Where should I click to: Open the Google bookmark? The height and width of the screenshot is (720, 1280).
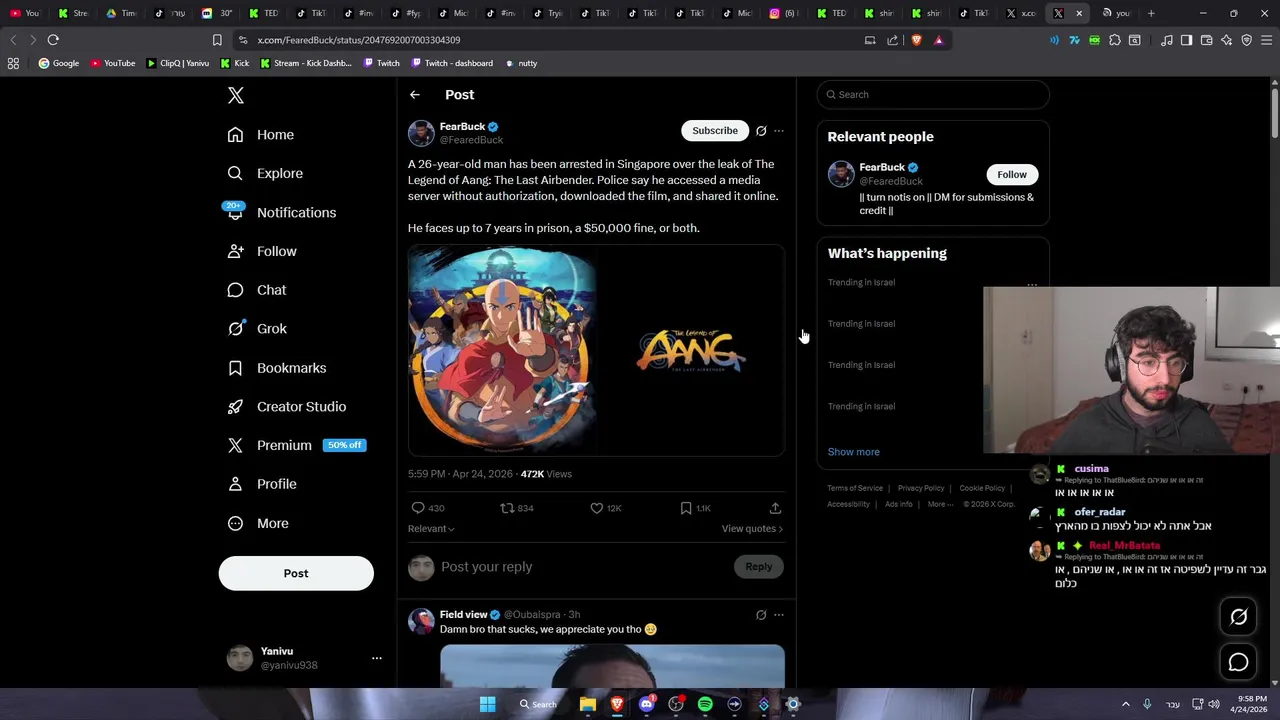(x=58, y=63)
